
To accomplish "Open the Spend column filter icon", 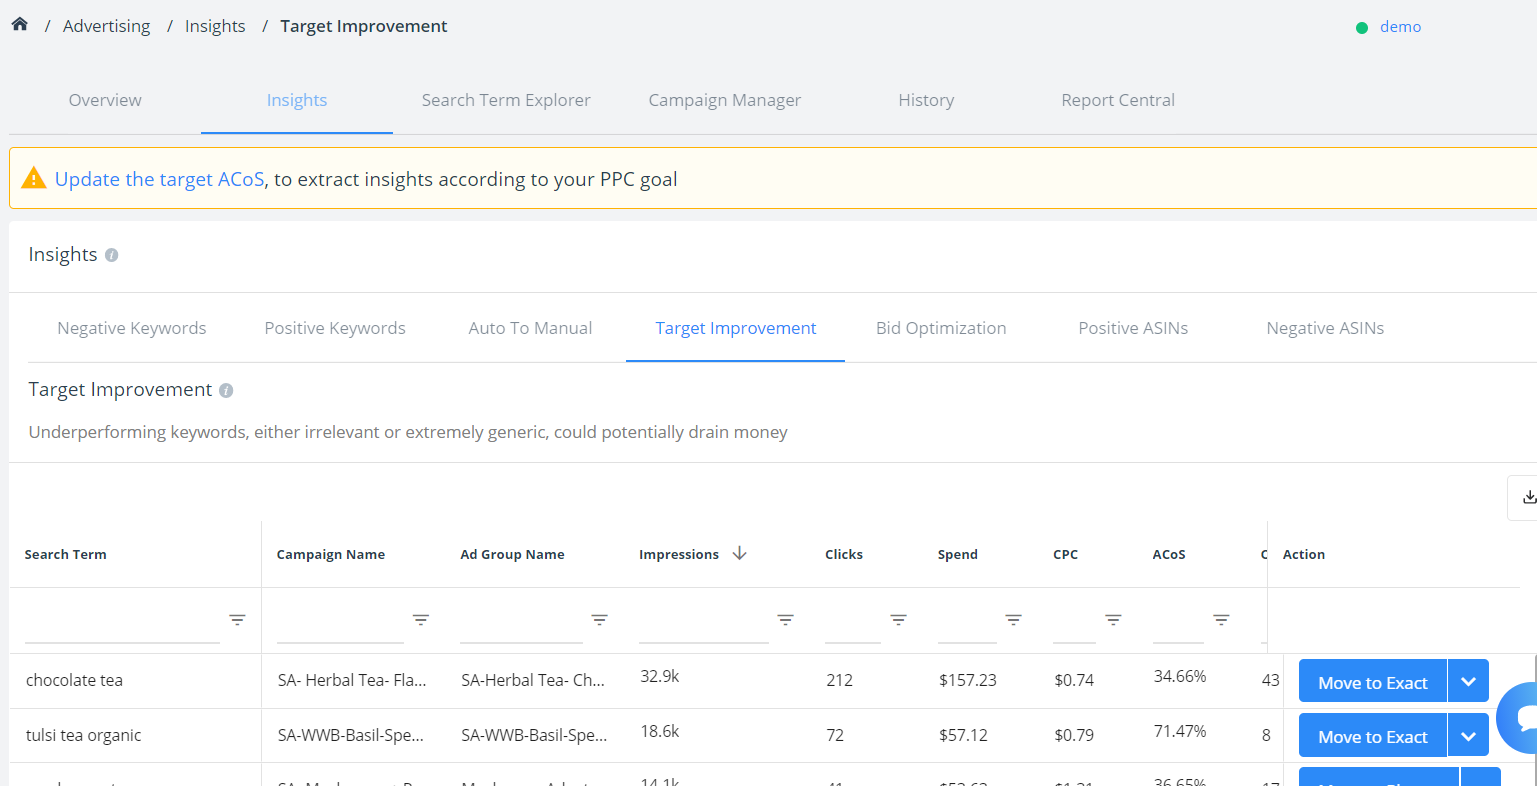I will click(x=1014, y=620).
